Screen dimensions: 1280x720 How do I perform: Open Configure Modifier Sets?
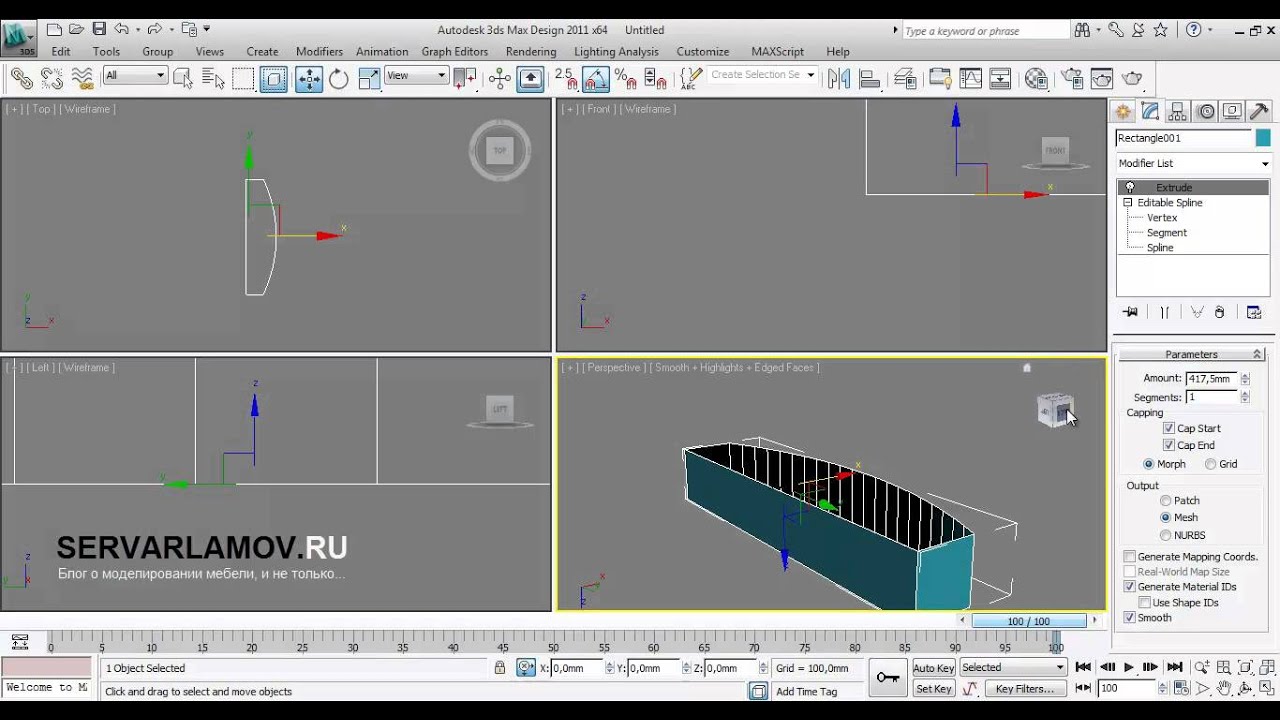tap(1254, 312)
